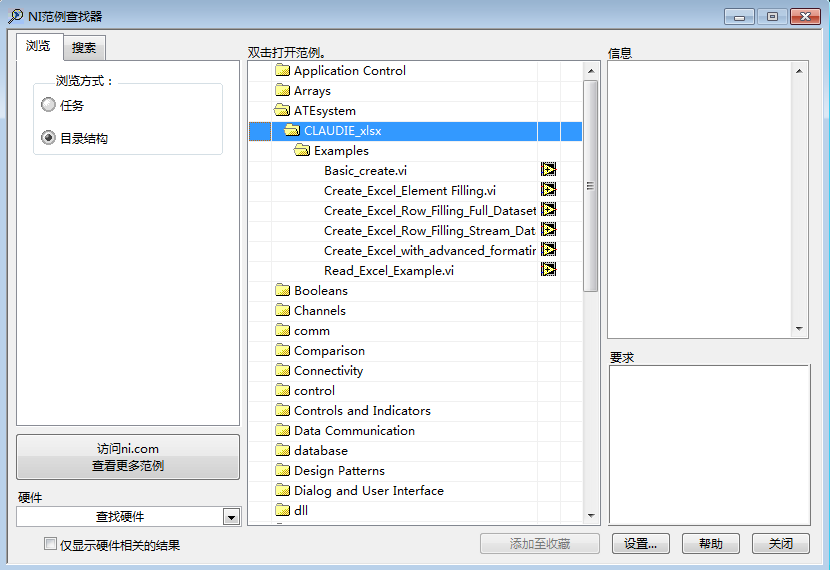830x570 pixels.
Task: Select the Booleans folder name
Action: point(321,291)
